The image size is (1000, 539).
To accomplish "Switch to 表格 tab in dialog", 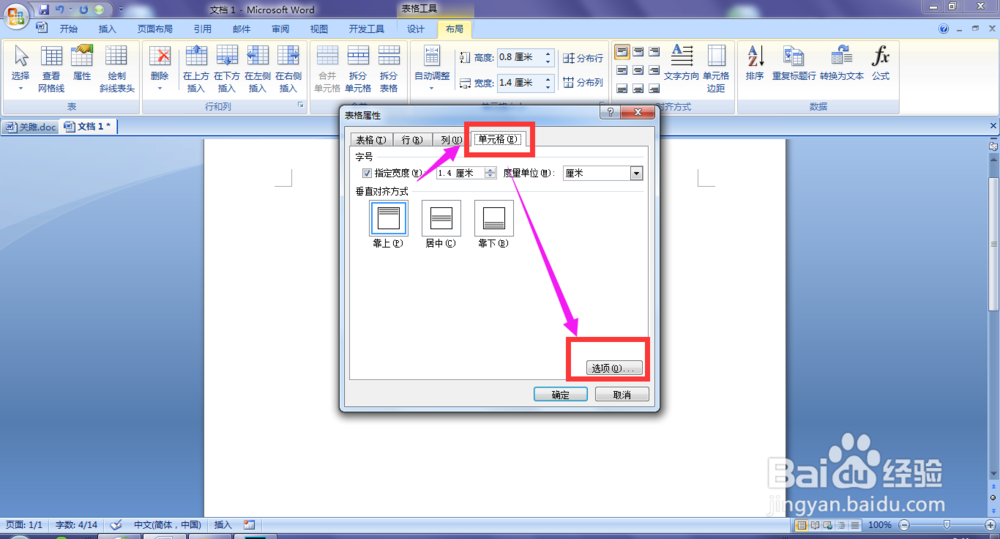I will (x=371, y=140).
